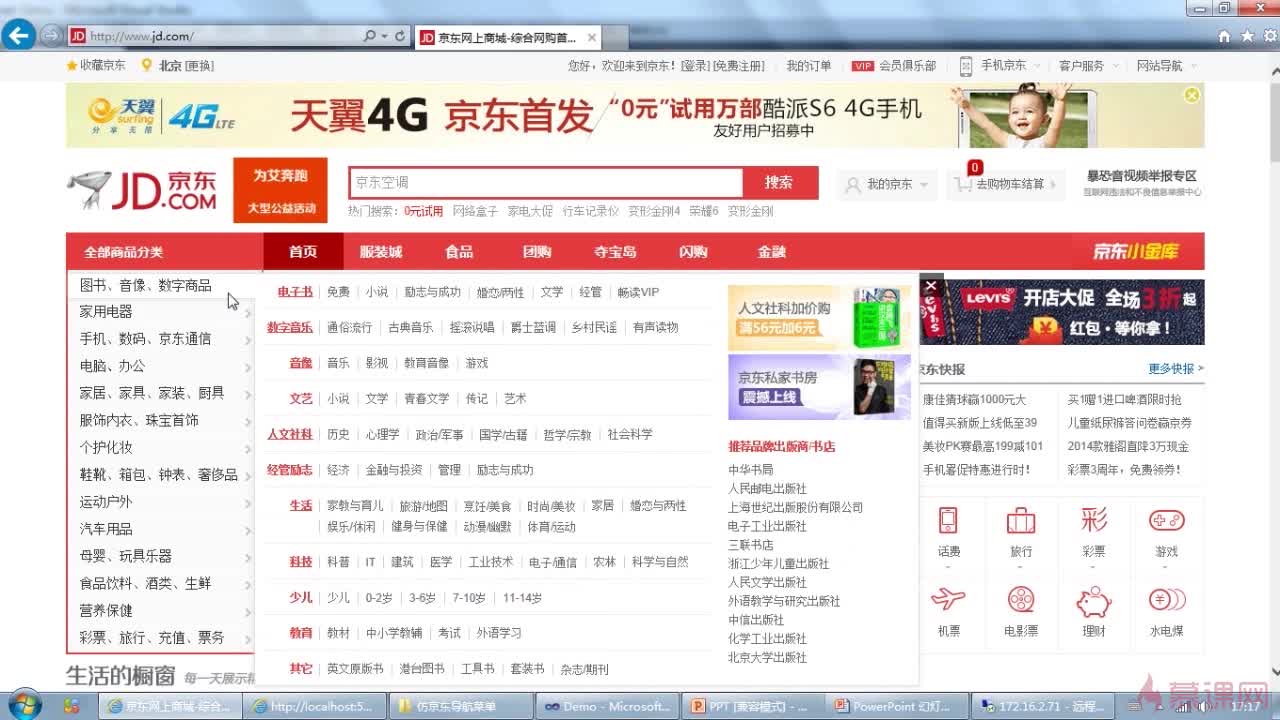The width and height of the screenshot is (1280, 720).
Task: Close the category flyout panel X
Action: point(930,286)
